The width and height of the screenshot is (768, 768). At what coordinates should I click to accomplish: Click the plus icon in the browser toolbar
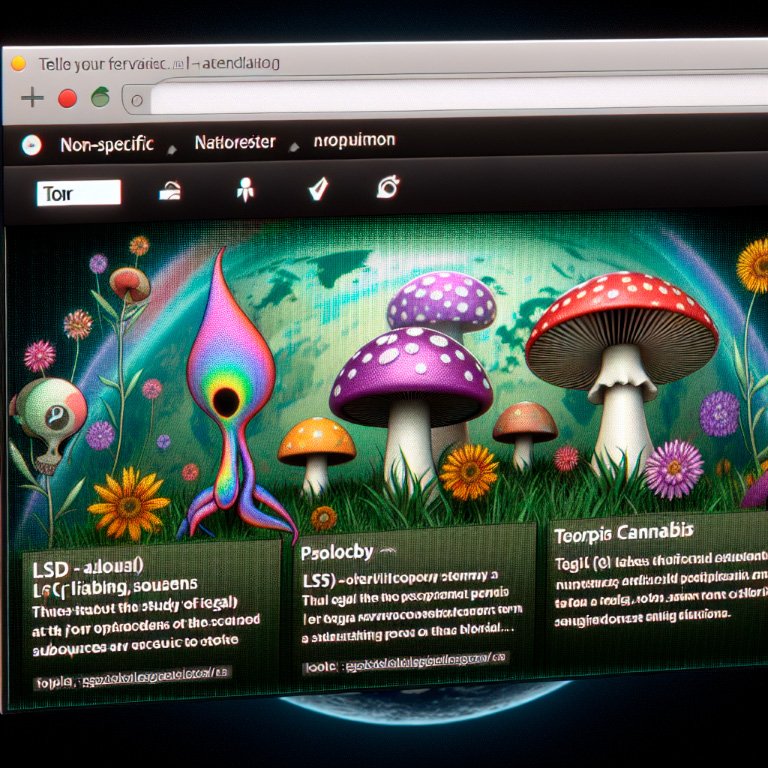coord(32,97)
